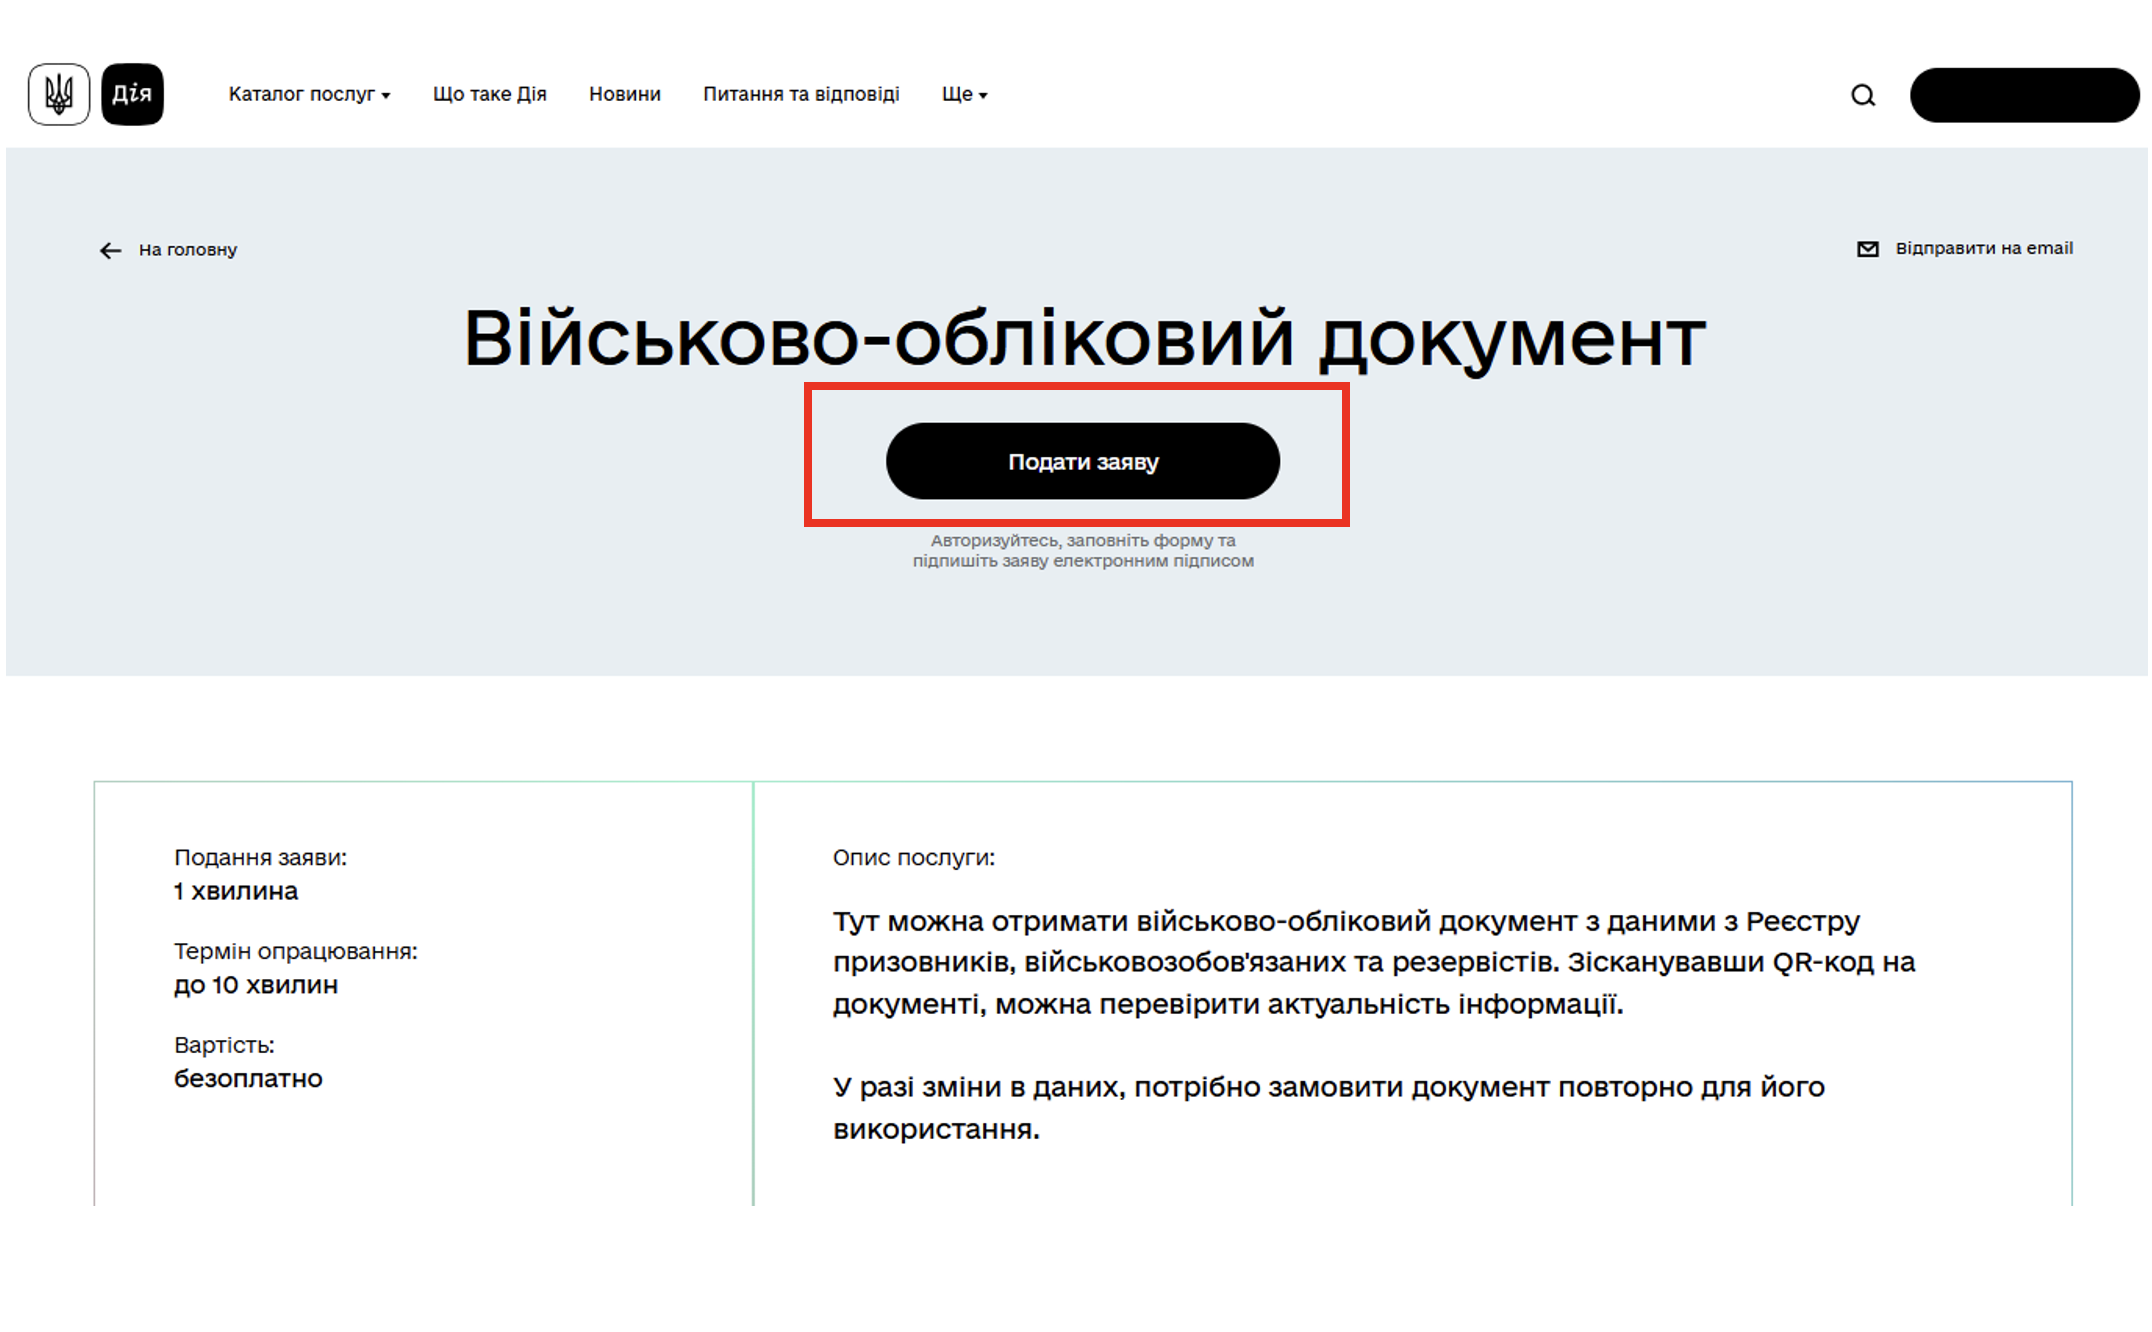Open Питання та відповіді page

tap(800, 94)
